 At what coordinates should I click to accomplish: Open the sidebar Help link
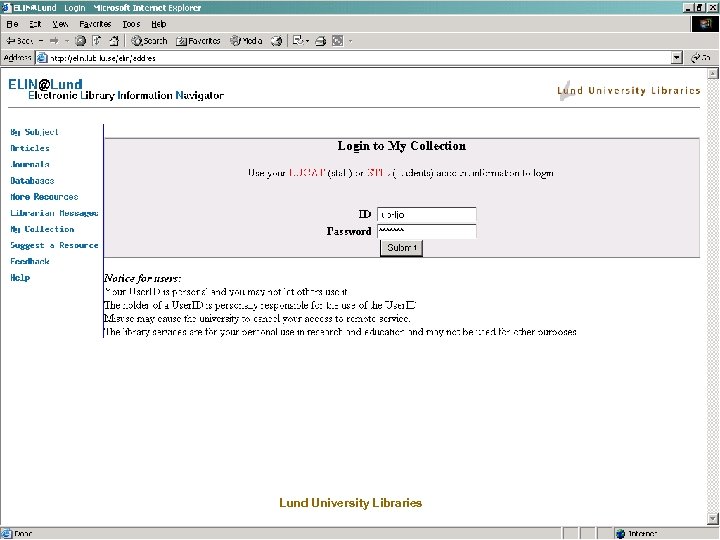point(20,277)
